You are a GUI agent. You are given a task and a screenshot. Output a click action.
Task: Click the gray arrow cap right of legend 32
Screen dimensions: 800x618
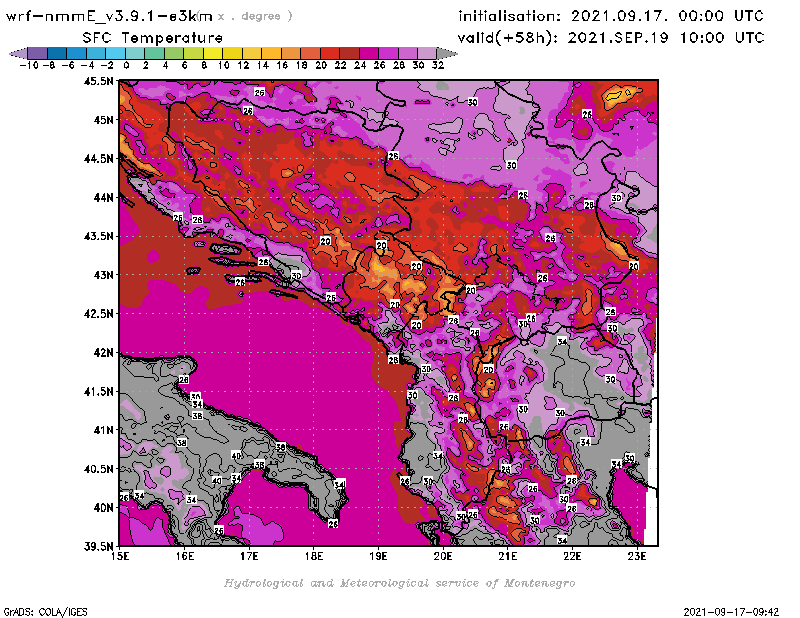pyautogui.click(x=447, y=54)
